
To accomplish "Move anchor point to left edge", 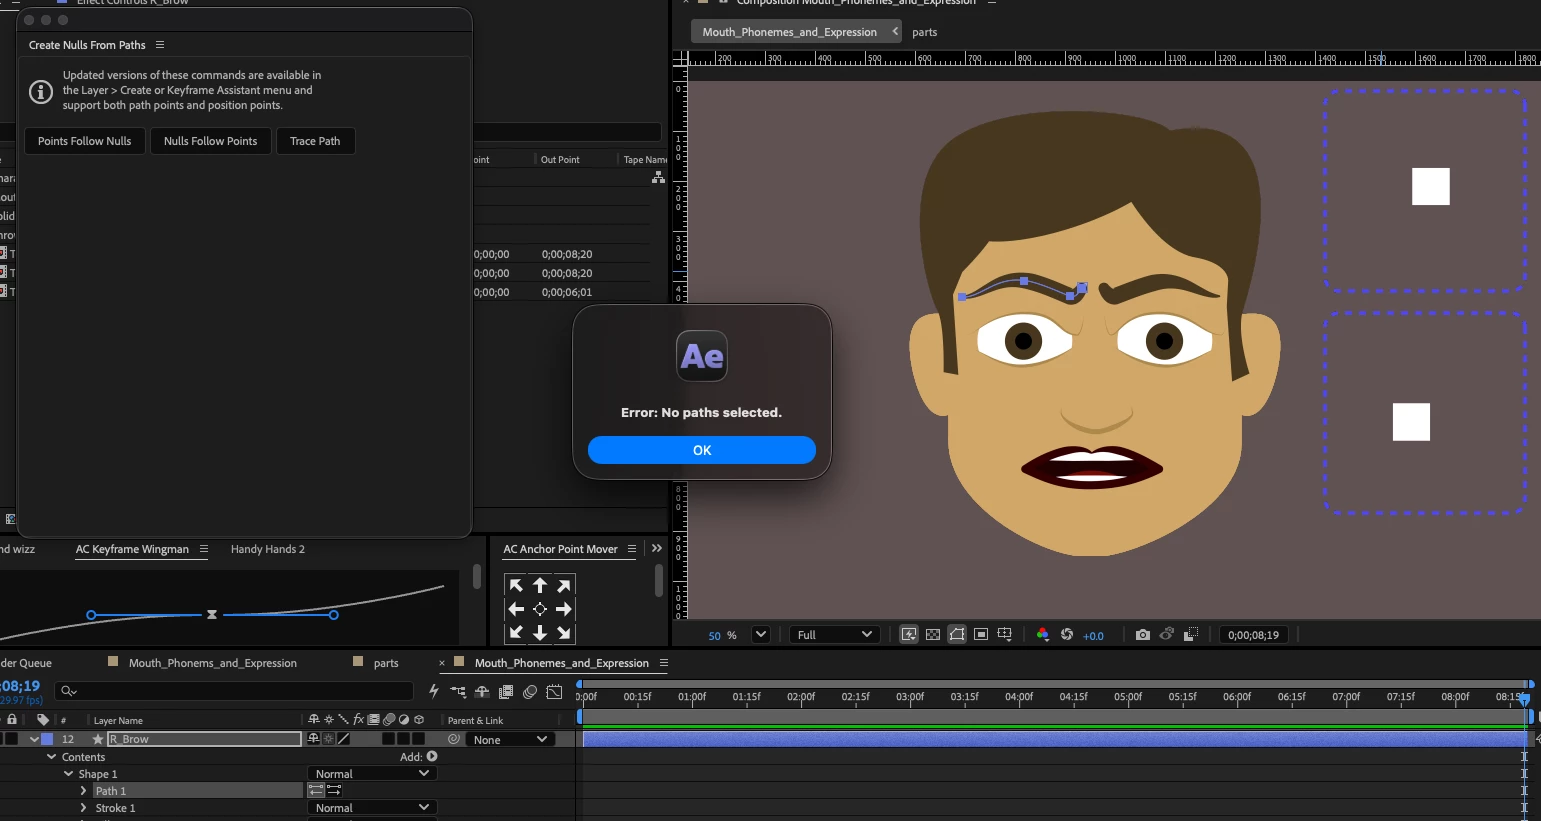I will coord(516,609).
